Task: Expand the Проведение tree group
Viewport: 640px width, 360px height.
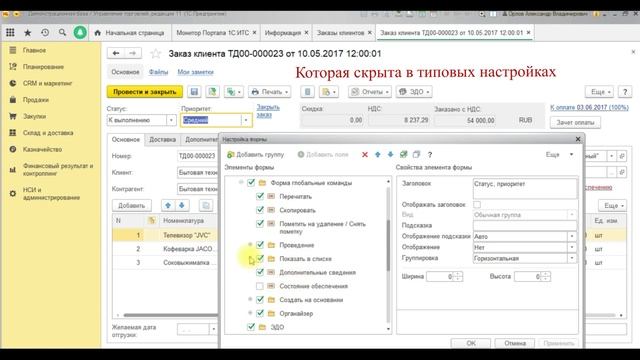Action: point(250,245)
